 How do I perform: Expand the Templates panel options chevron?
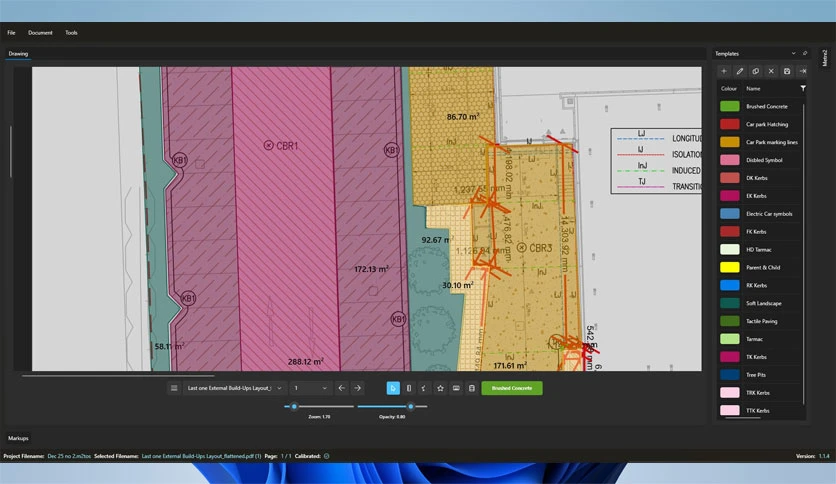pyautogui.click(x=793, y=53)
